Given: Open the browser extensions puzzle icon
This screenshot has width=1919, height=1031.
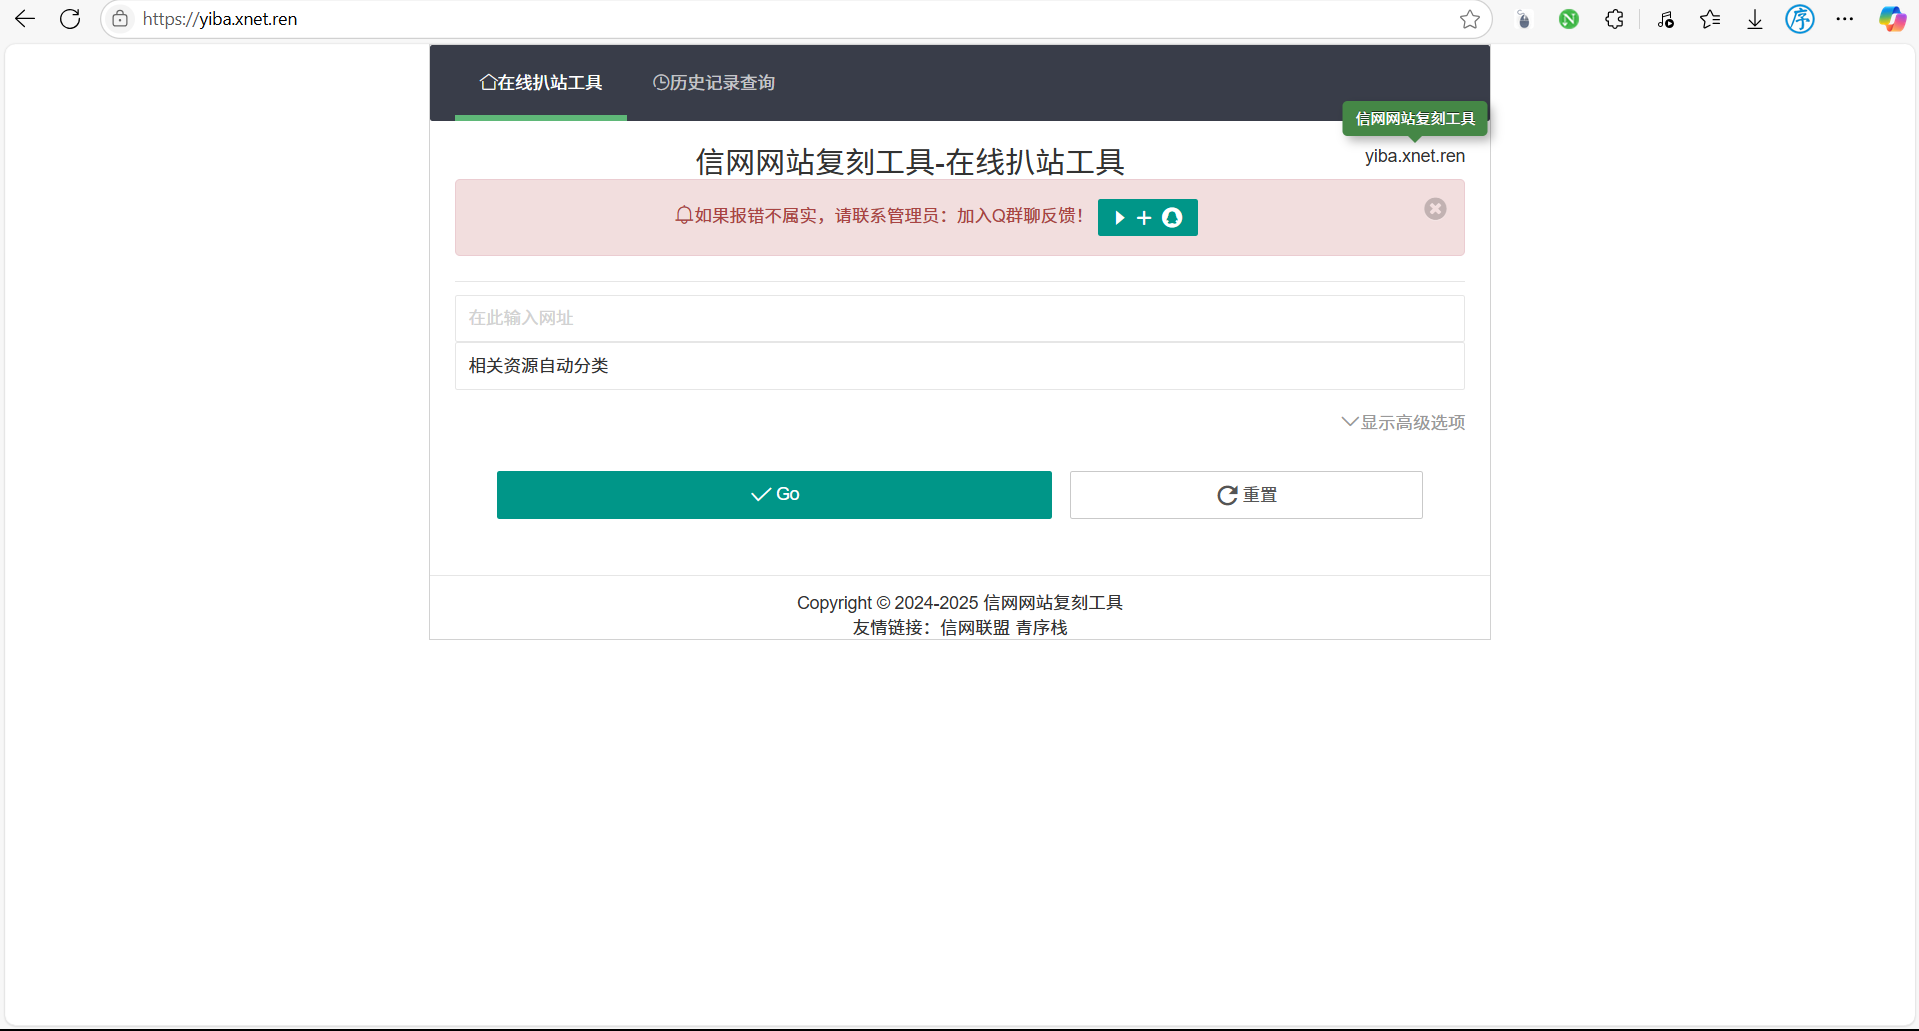Looking at the screenshot, I should point(1613,19).
